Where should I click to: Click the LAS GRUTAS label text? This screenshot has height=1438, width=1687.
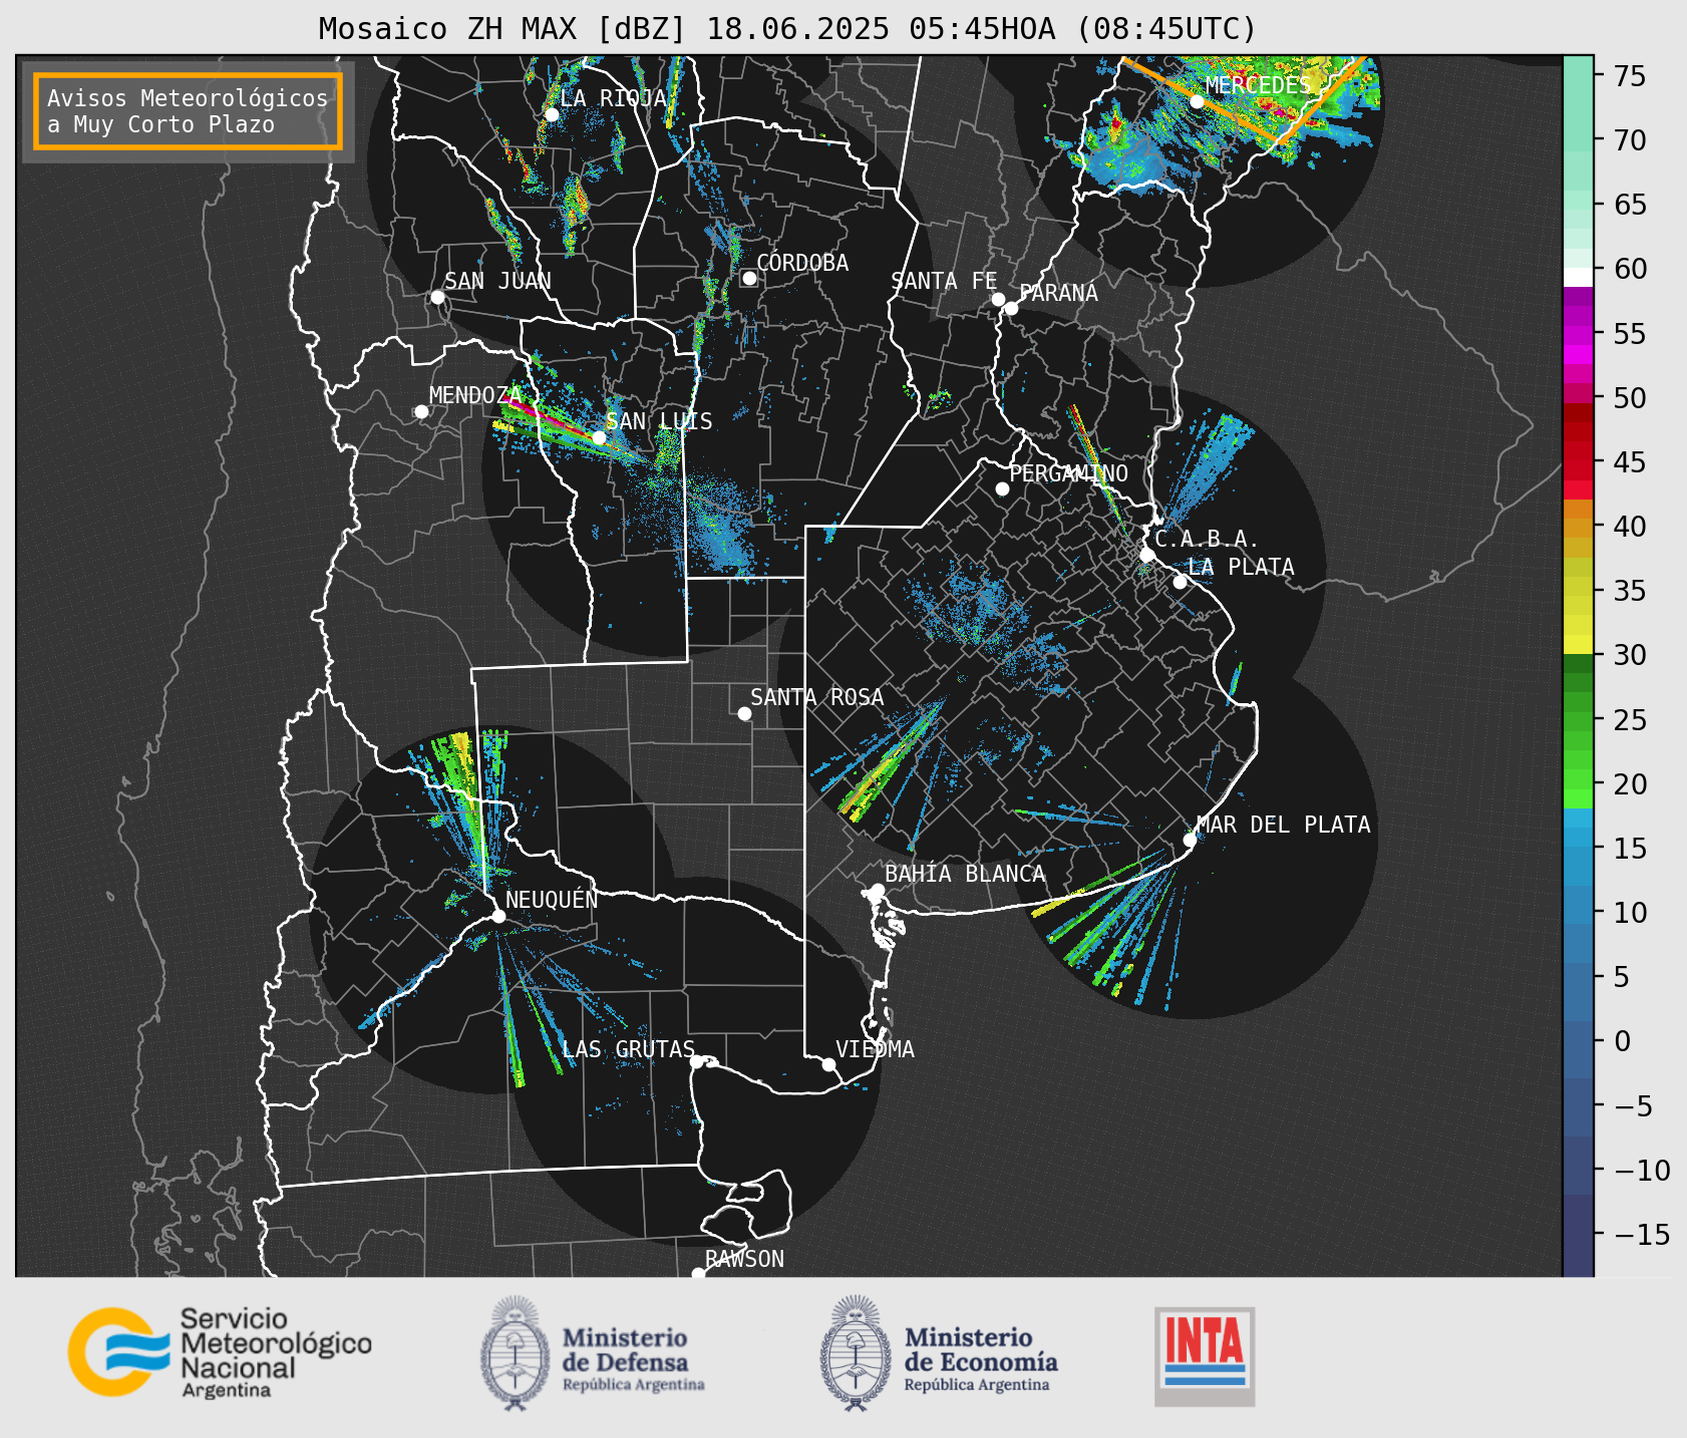pyautogui.click(x=629, y=1049)
